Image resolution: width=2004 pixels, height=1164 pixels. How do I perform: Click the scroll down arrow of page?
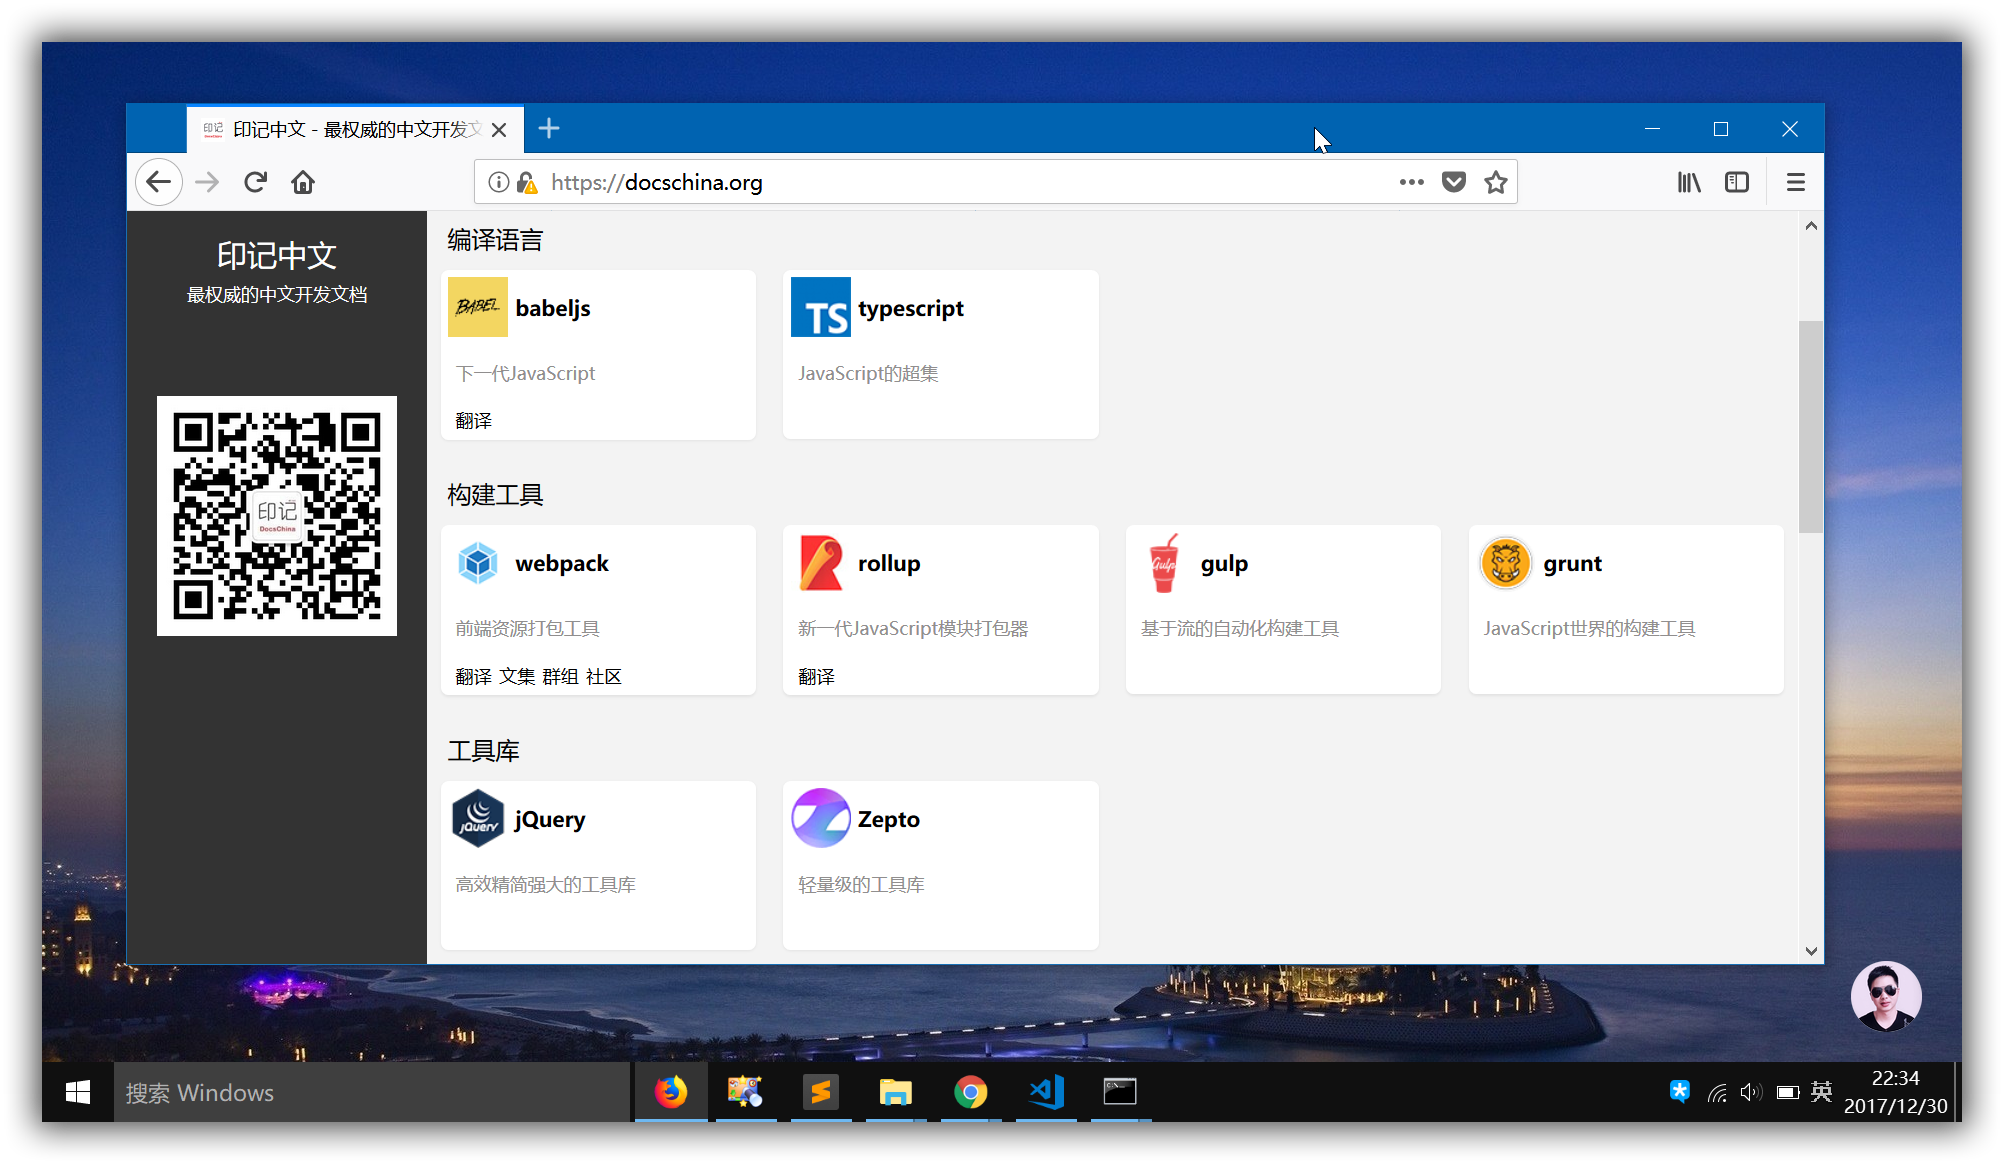tap(1811, 951)
